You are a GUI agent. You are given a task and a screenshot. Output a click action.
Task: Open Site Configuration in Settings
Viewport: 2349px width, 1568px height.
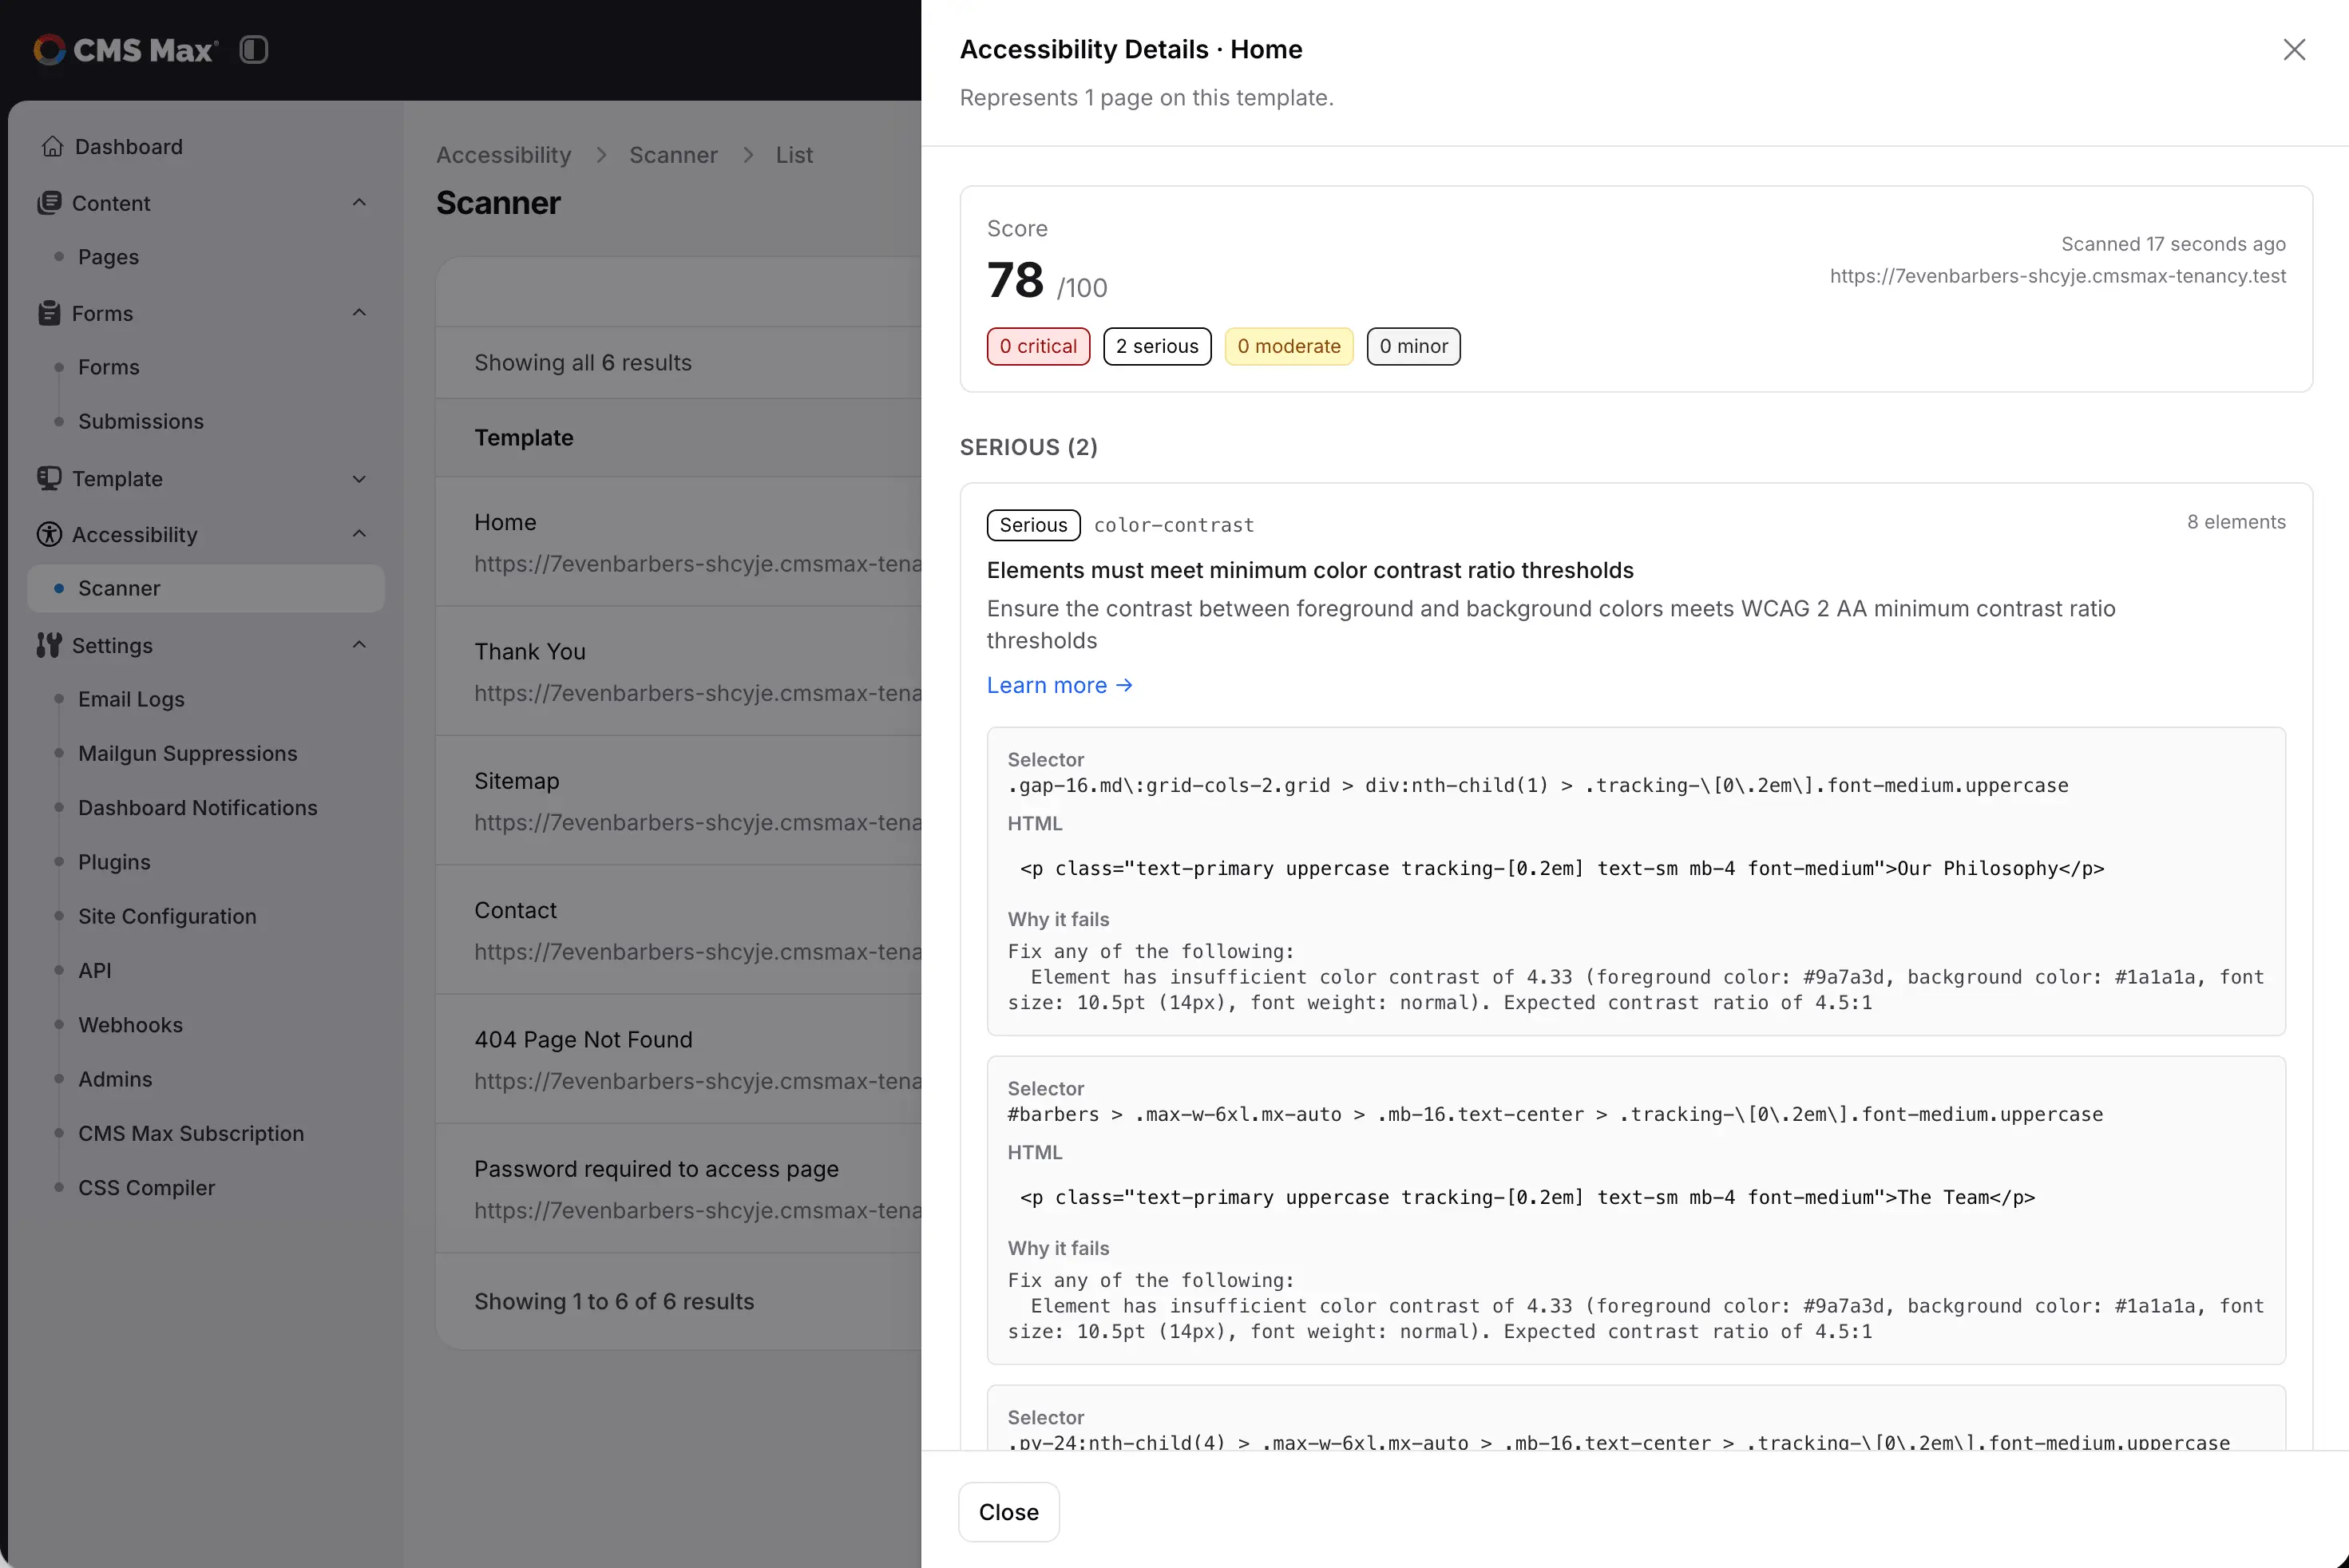coord(167,916)
